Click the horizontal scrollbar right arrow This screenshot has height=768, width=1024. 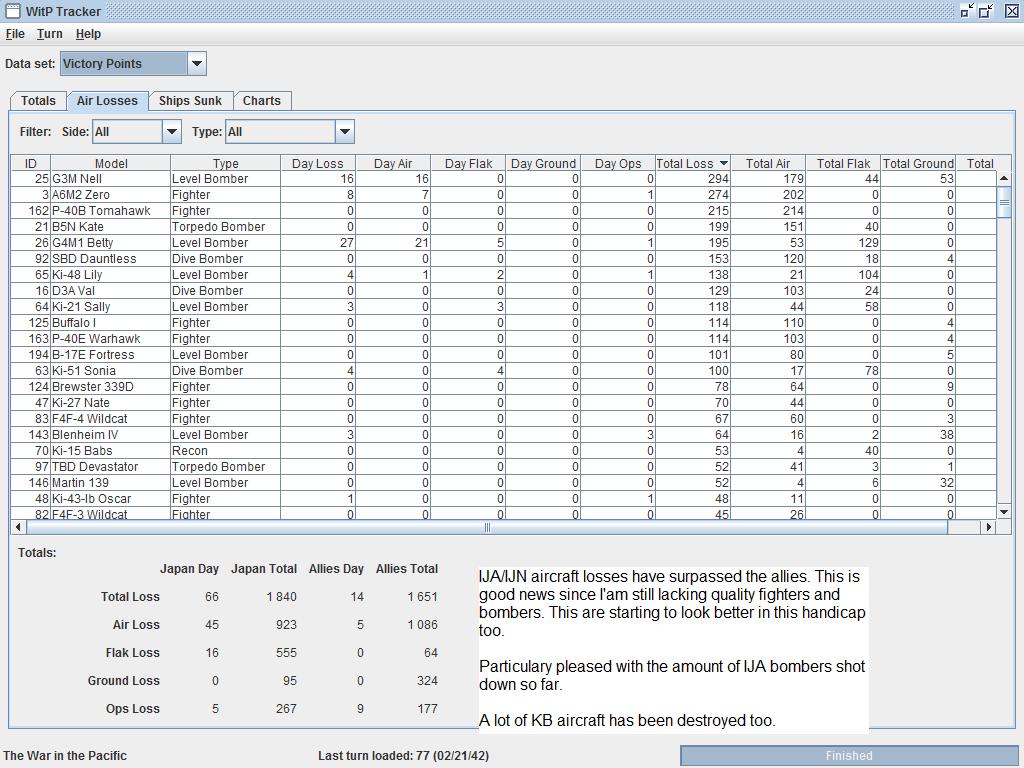click(989, 526)
